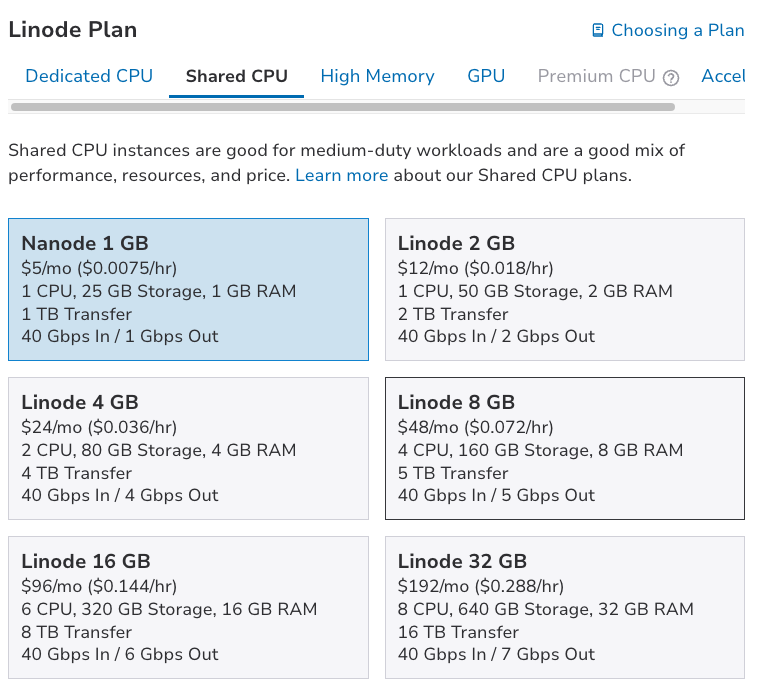The height and width of the screenshot is (684, 760).
Task: Open the High Memory tab
Action: click(378, 76)
